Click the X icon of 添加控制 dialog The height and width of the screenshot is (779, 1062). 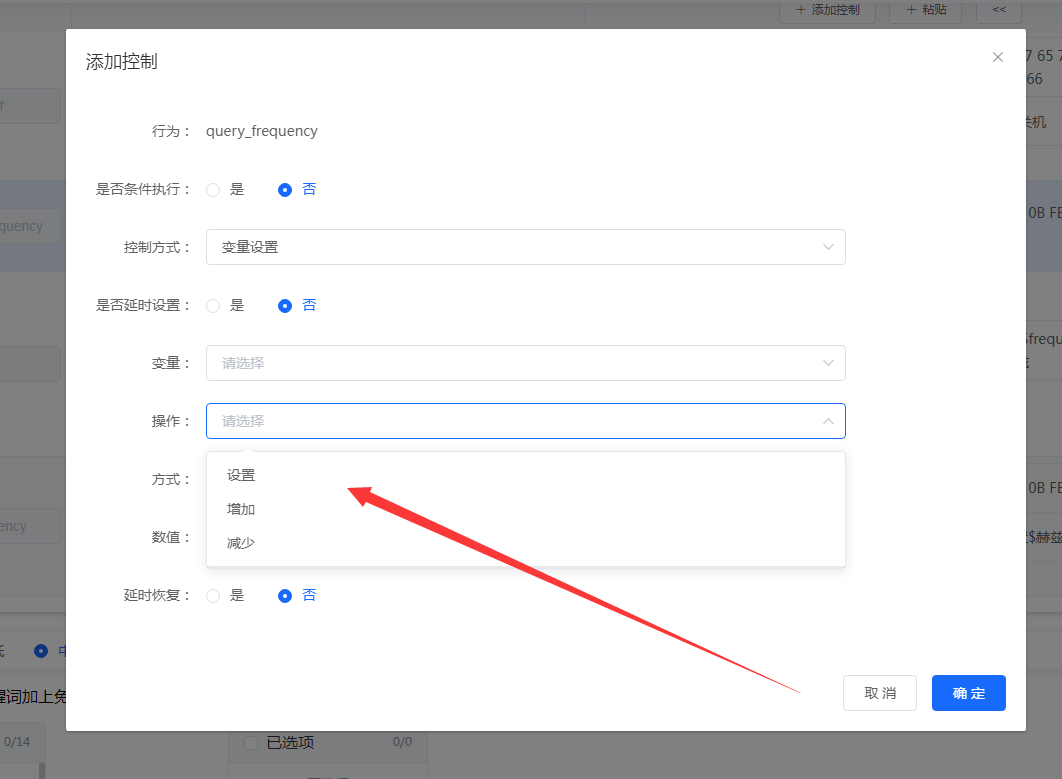point(997,57)
